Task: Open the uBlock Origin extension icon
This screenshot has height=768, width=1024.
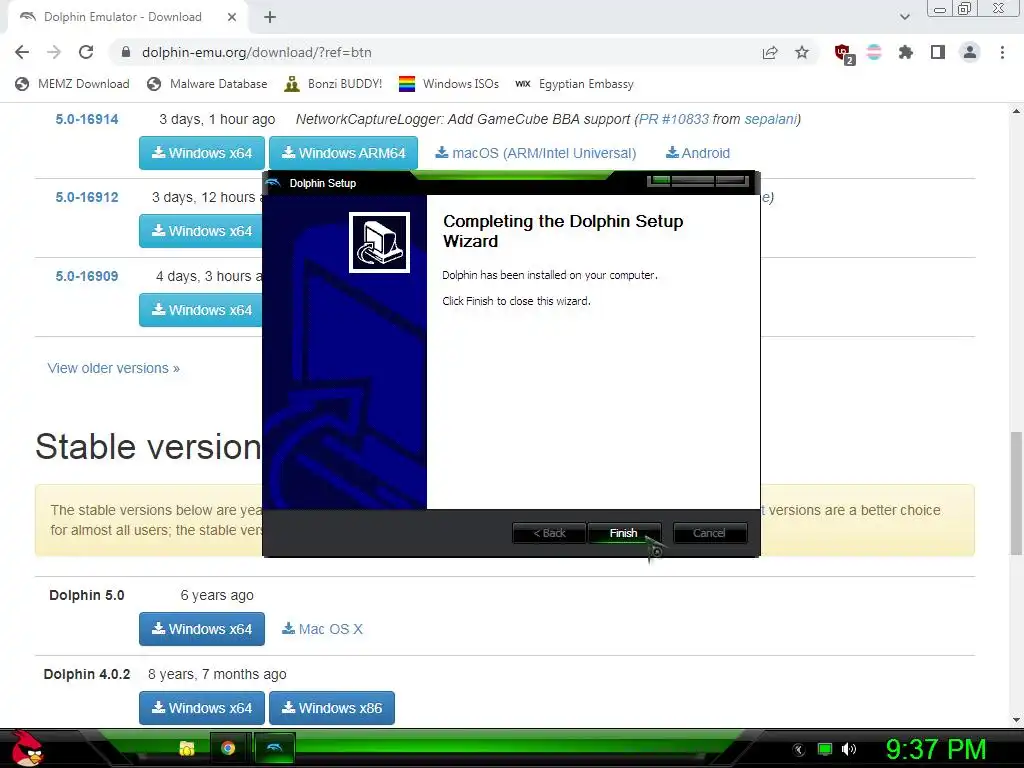Action: point(843,54)
